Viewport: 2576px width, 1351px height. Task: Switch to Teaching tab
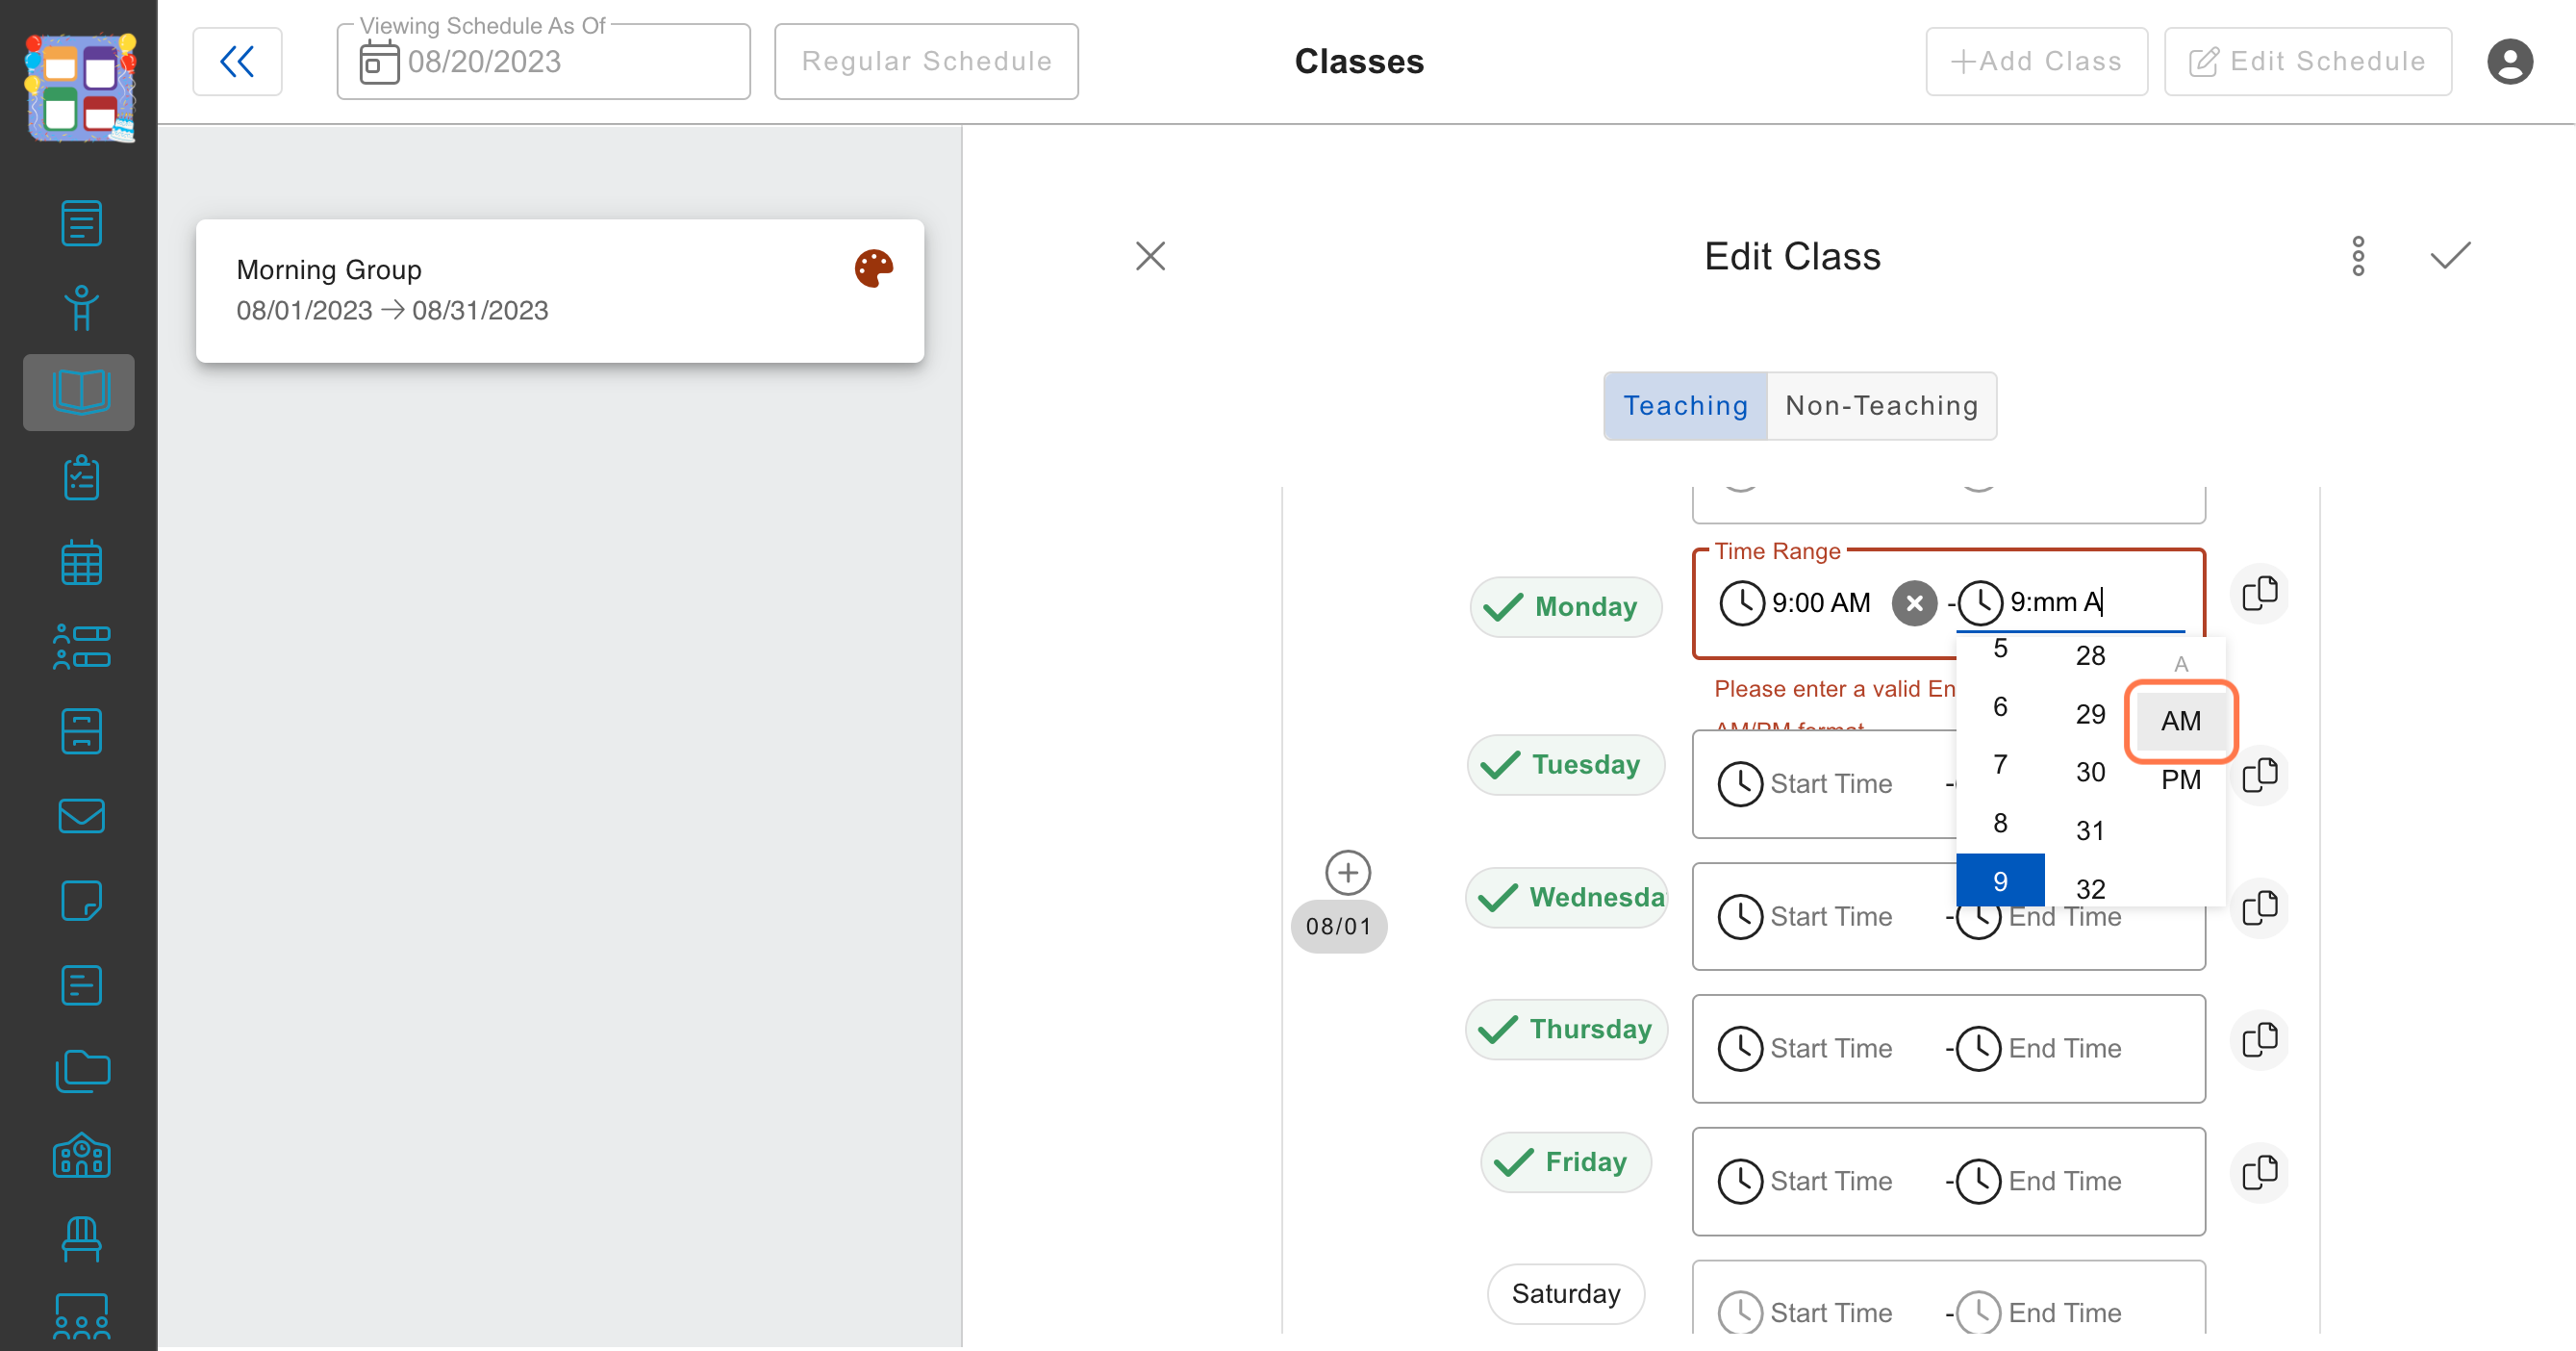tap(1685, 406)
